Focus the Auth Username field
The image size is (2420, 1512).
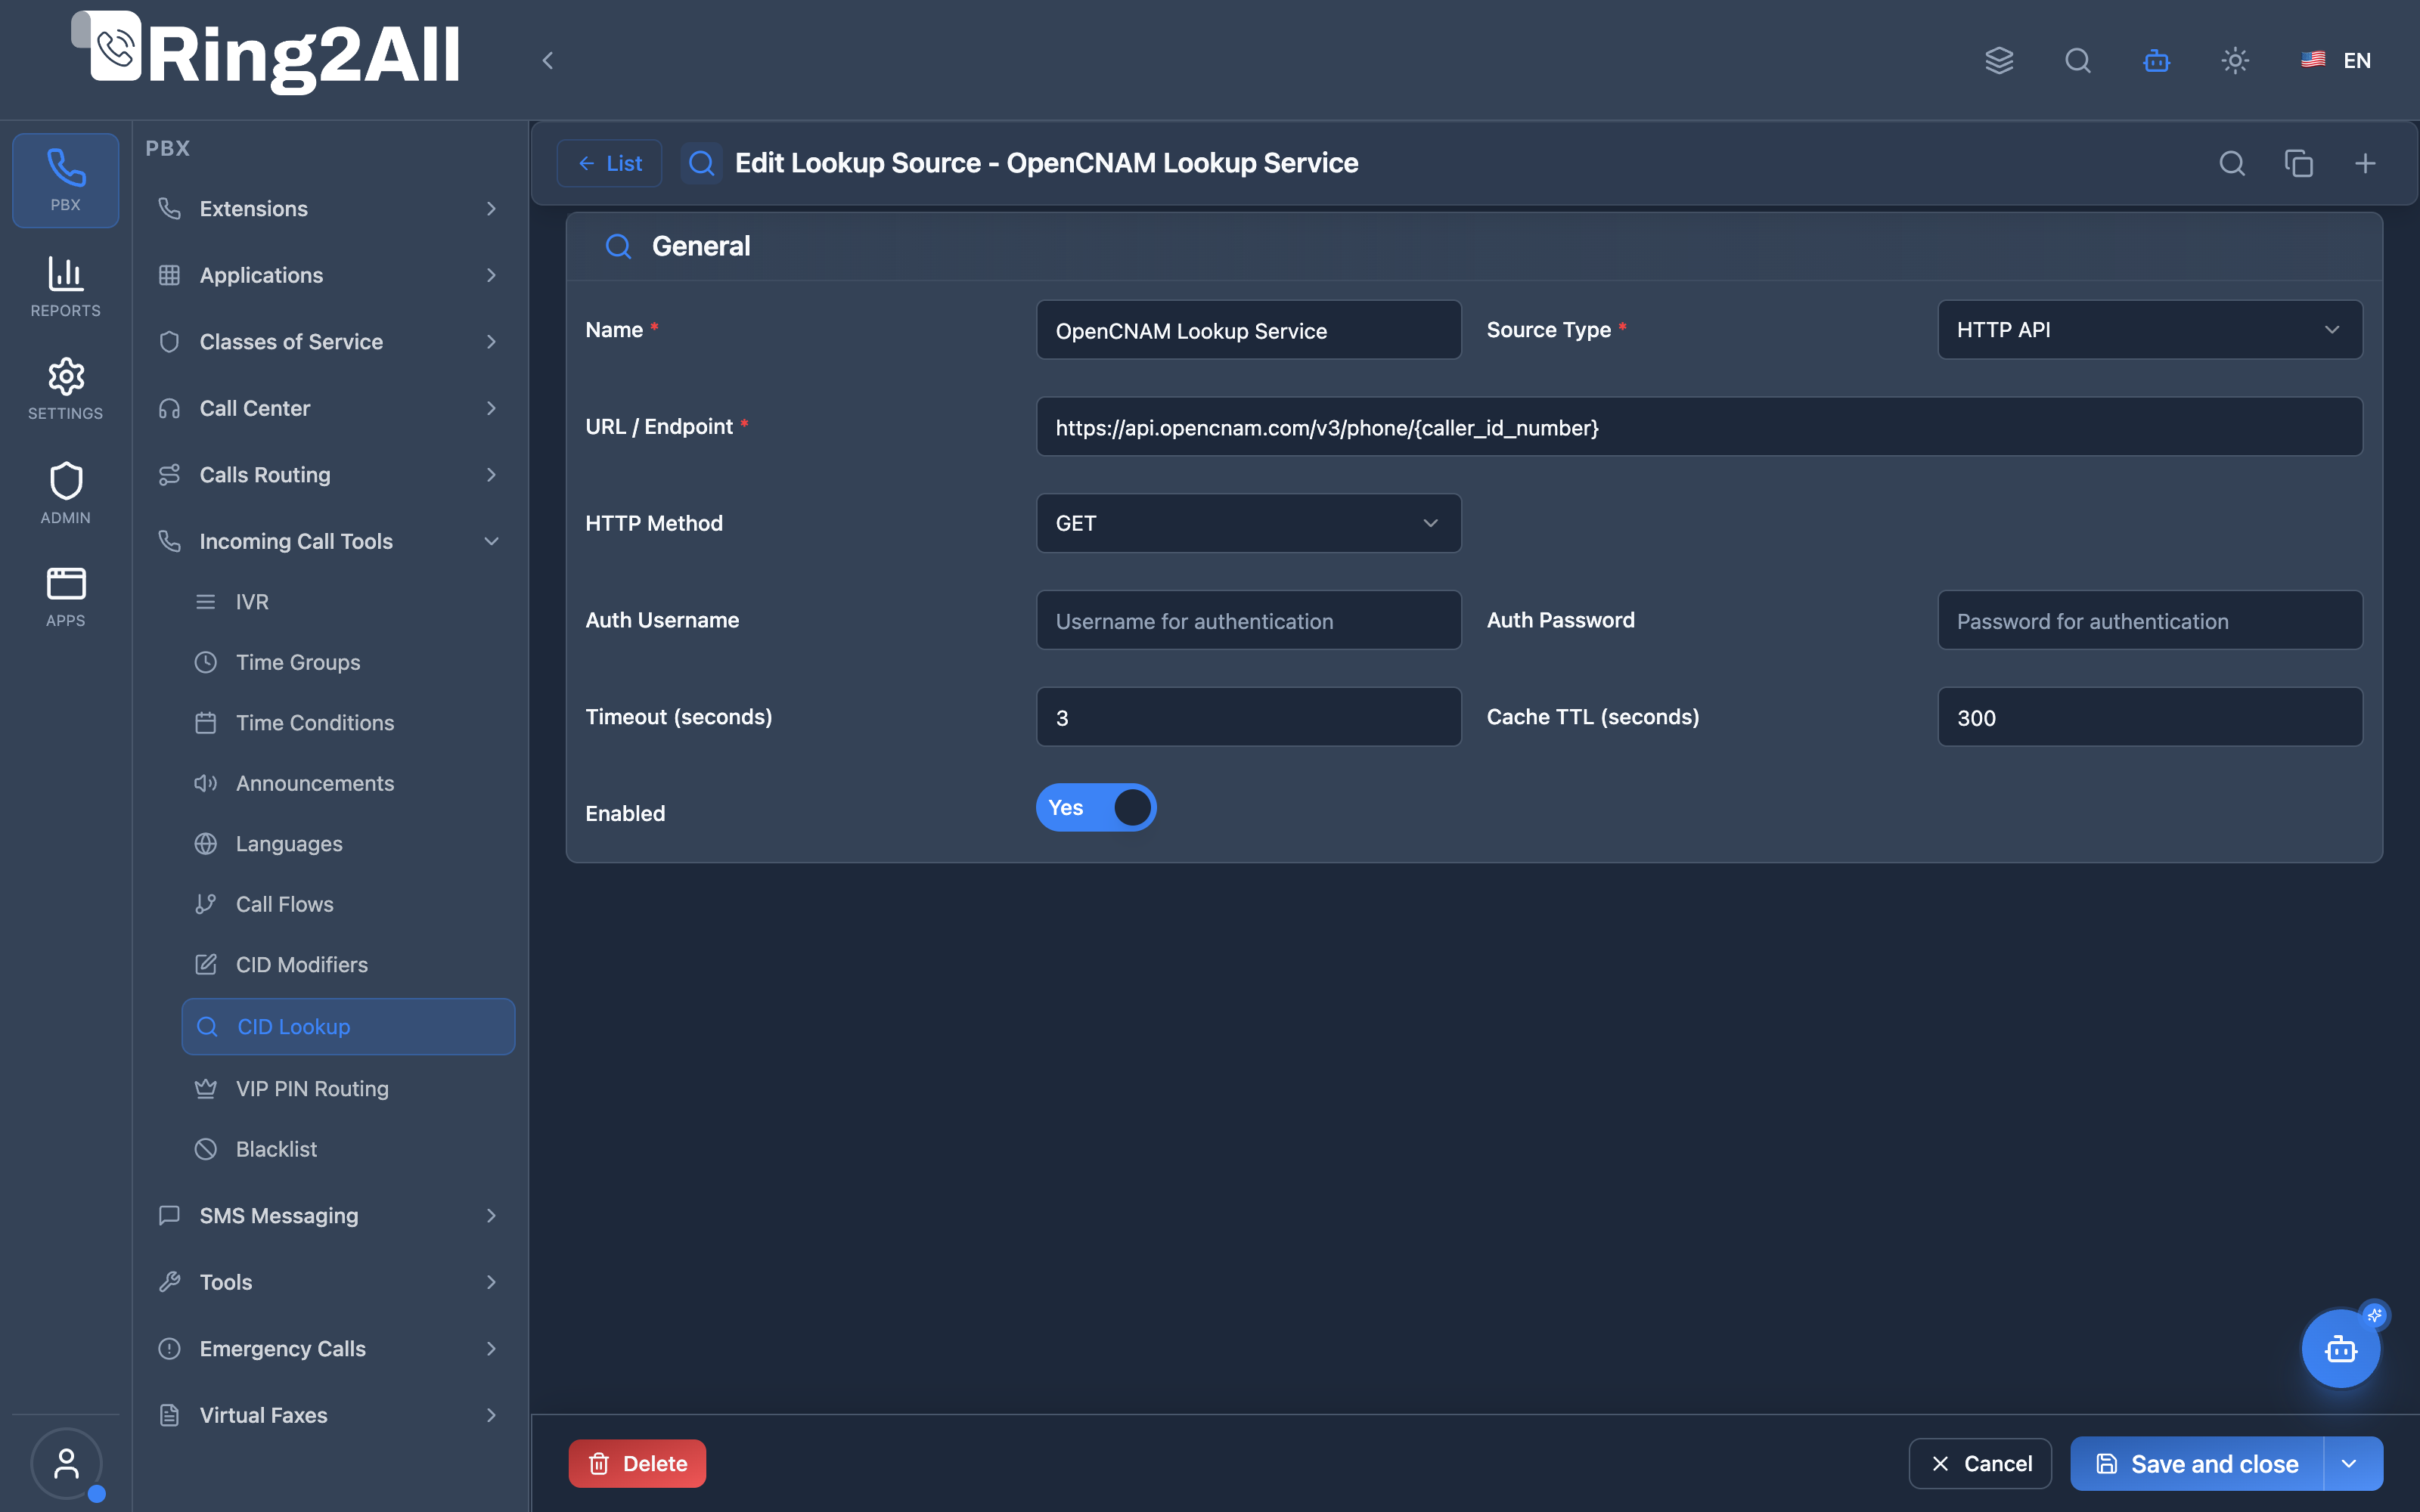pyautogui.click(x=1248, y=620)
